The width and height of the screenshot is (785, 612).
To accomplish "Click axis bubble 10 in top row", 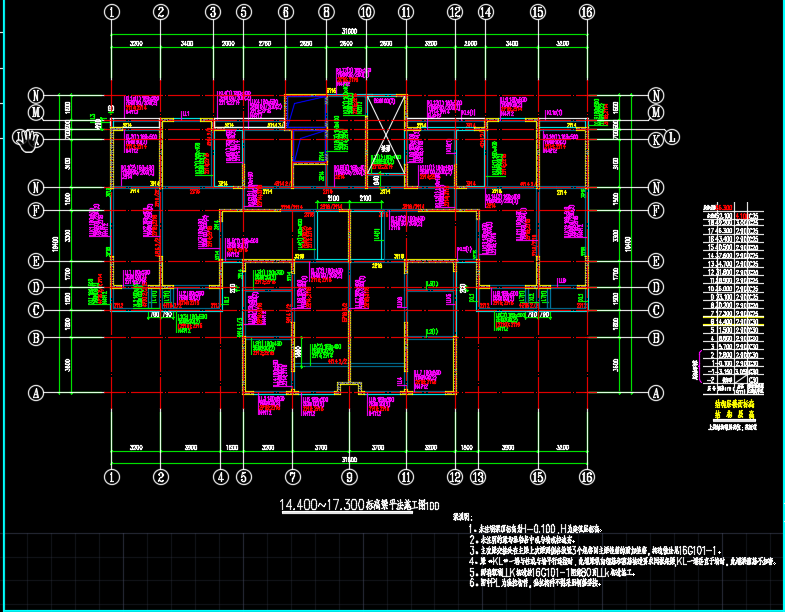I will pyautogui.click(x=366, y=12).
